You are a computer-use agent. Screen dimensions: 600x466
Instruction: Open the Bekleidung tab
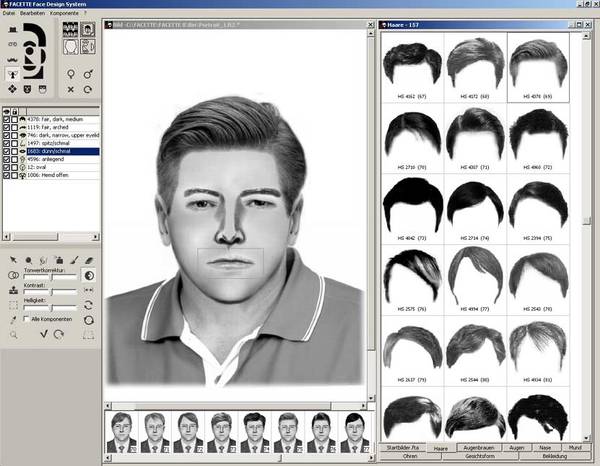557,458
